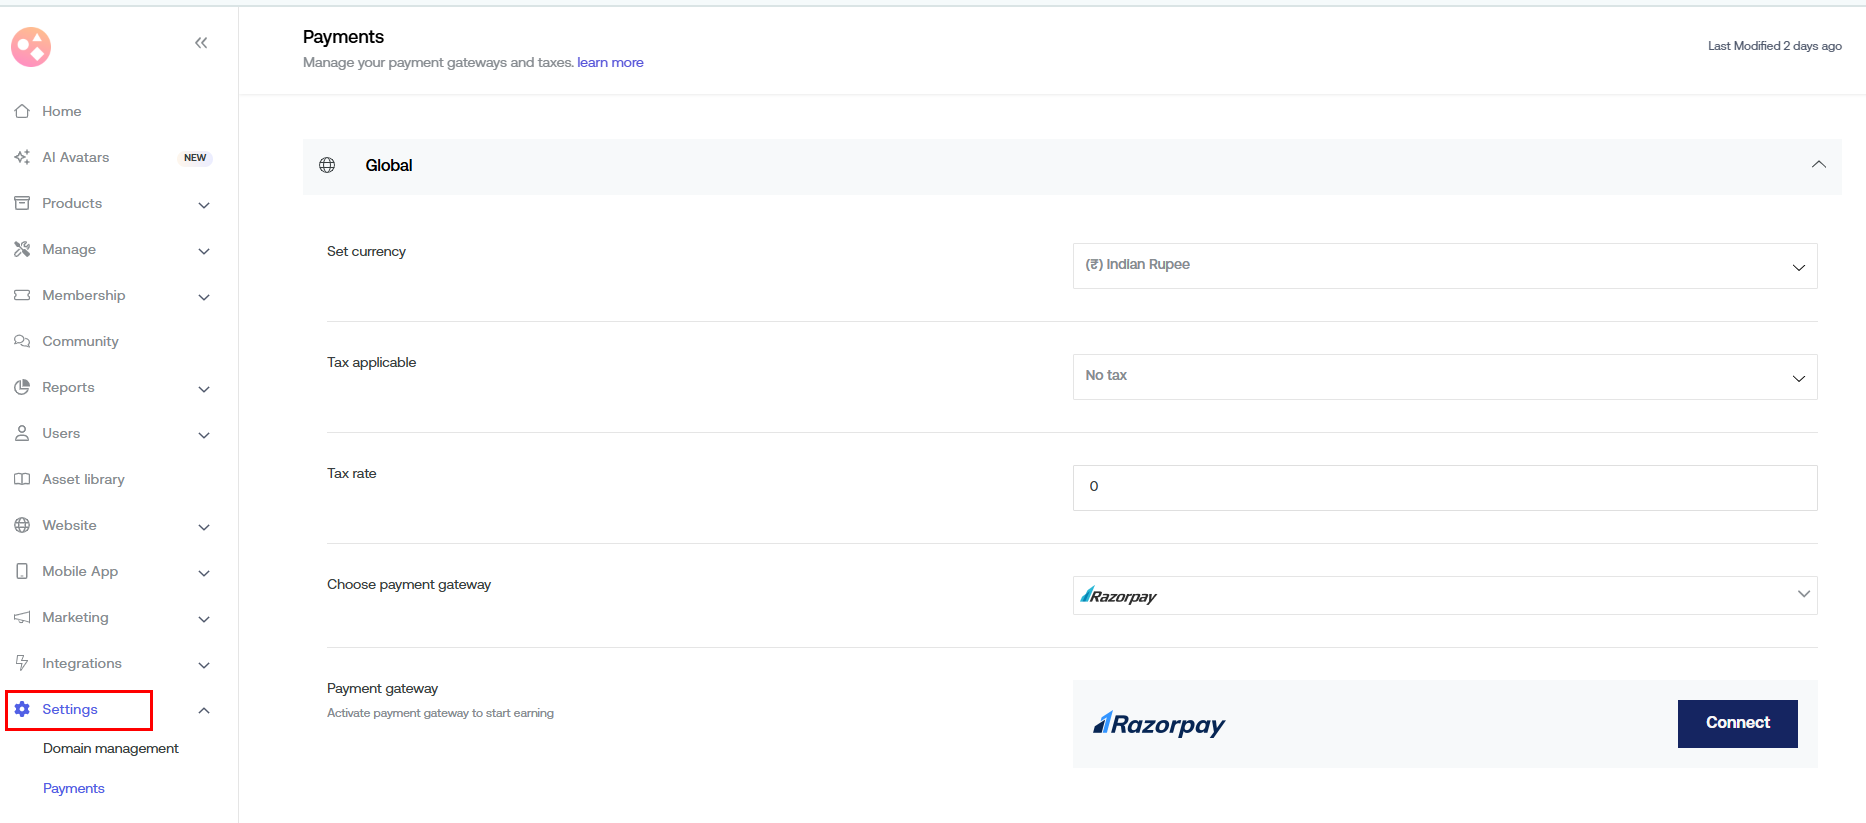Image resolution: width=1866 pixels, height=823 pixels.
Task: Open Domain management settings page
Action: [x=110, y=748]
